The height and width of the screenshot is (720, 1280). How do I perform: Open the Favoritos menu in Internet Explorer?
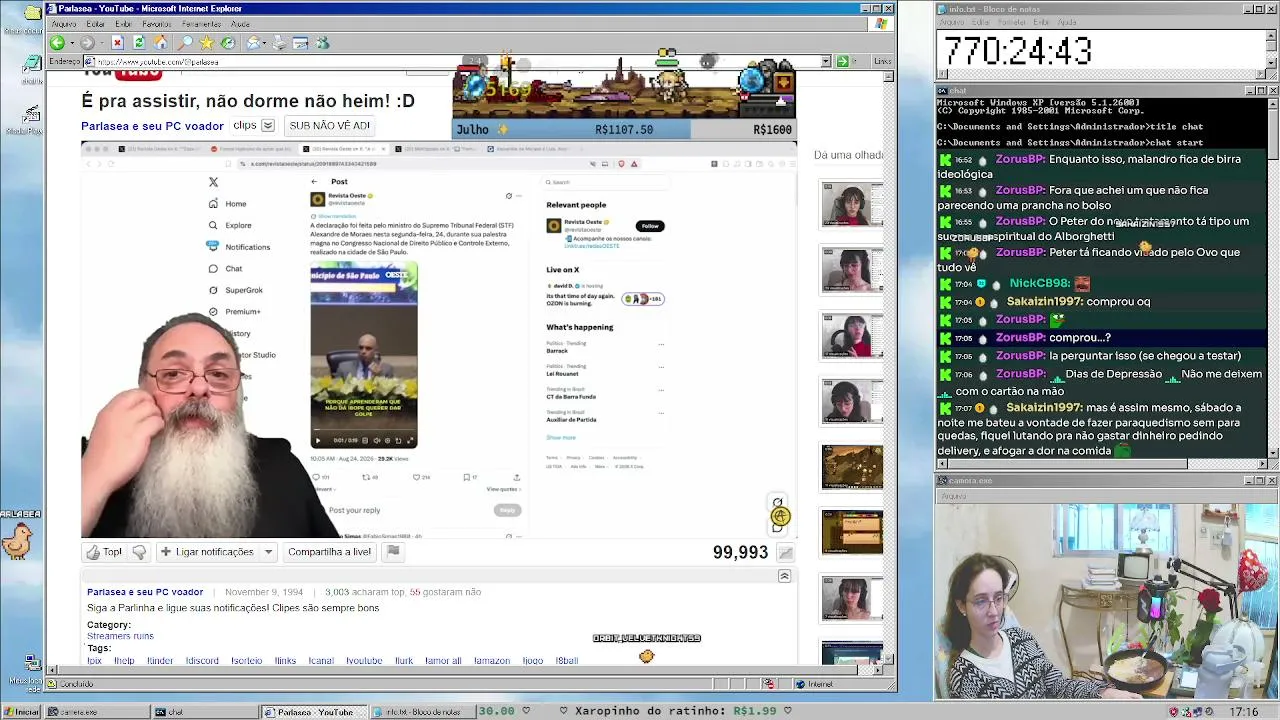(x=157, y=24)
